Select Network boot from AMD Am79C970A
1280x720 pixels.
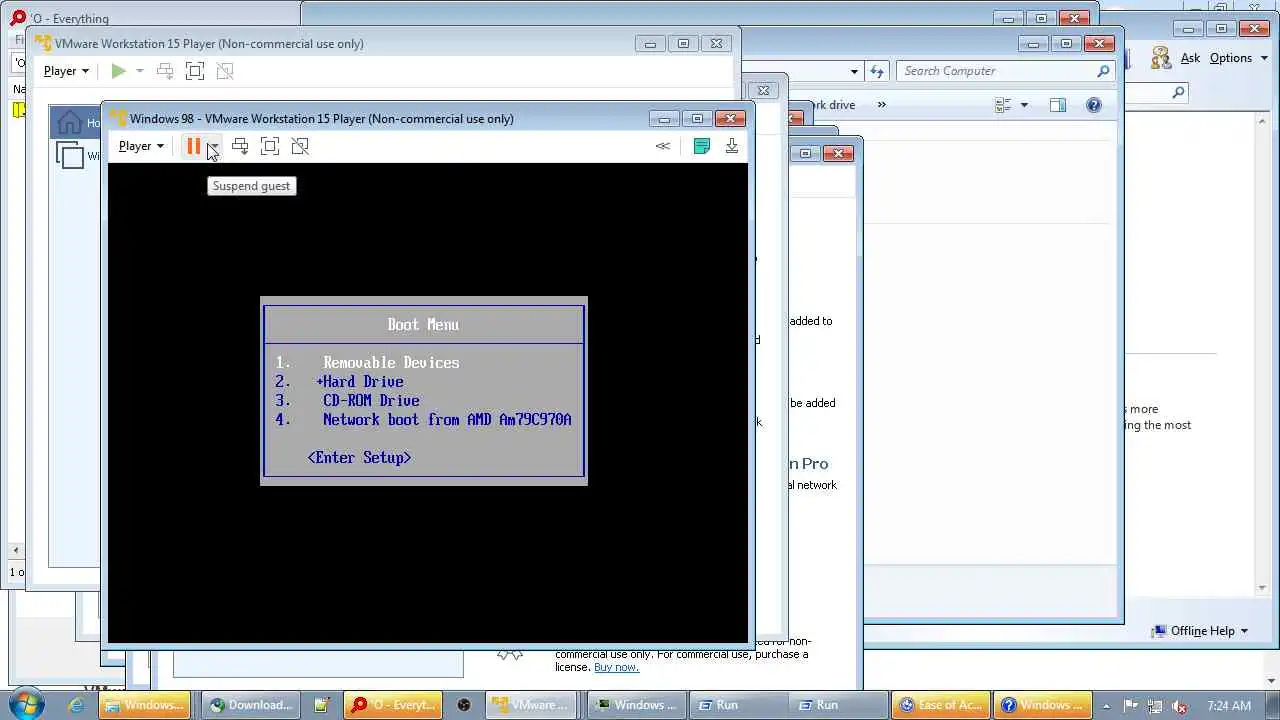(x=447, y=420)
